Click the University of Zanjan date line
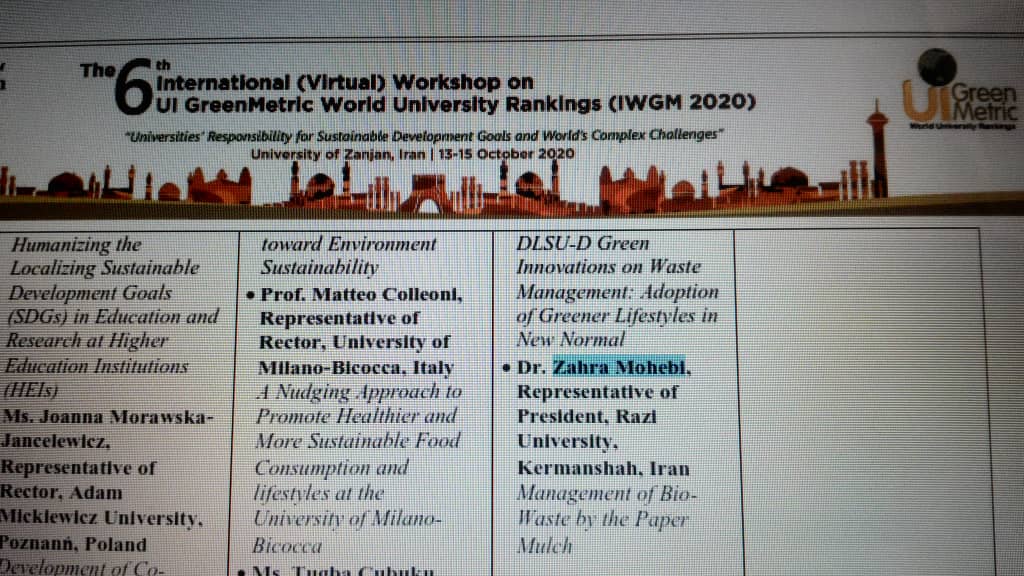 [412, 153]
